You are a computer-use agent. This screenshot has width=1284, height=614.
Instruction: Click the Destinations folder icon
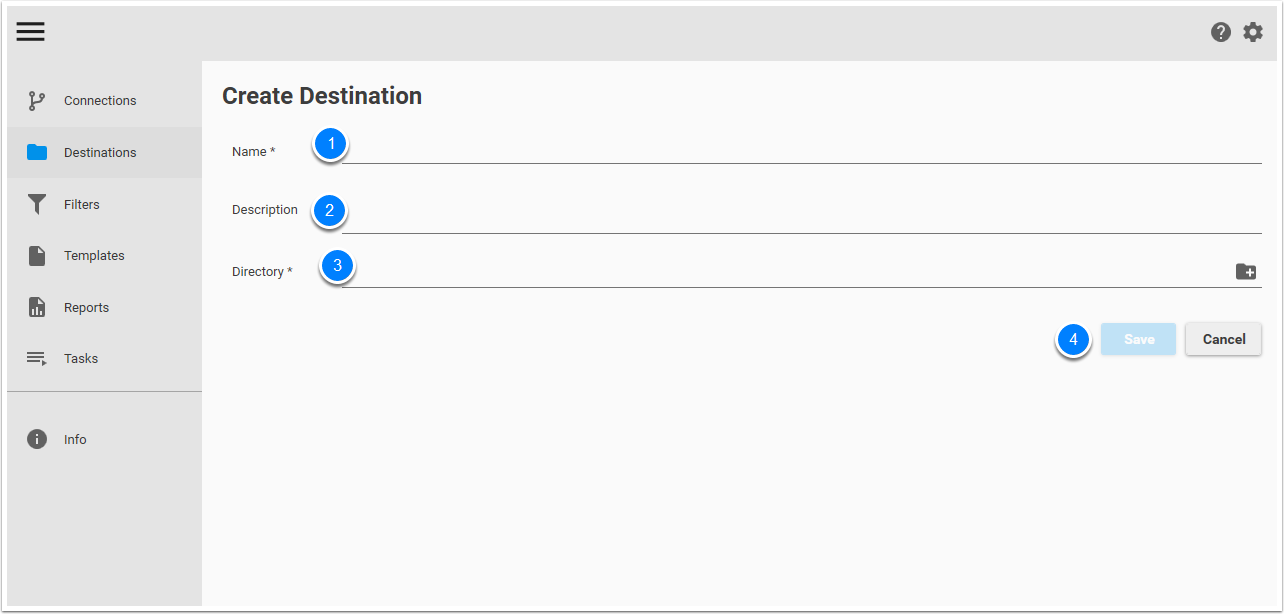(x=37, y=152)
